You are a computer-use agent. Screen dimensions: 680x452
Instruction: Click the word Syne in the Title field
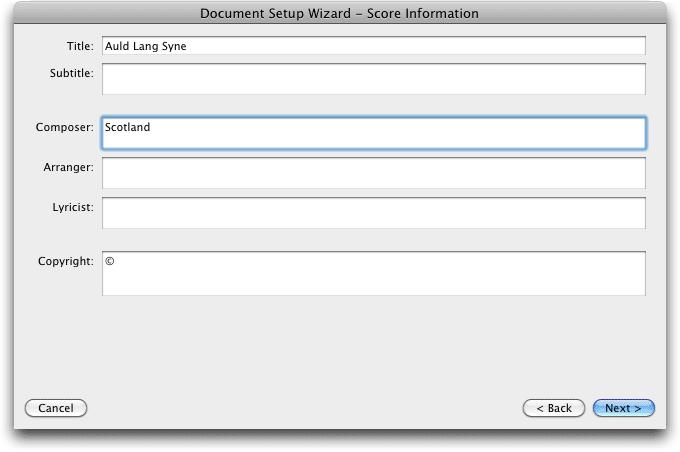click(x=174, y=46)
